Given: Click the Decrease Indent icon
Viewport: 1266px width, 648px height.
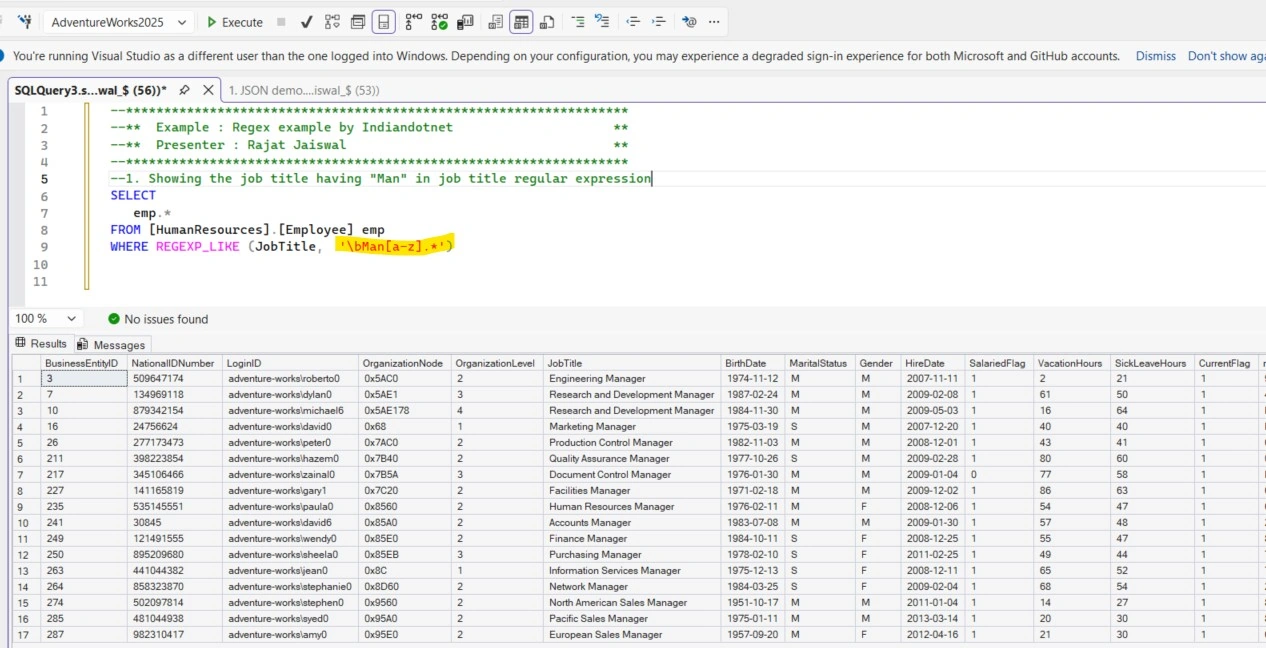Looking at the screenshot, I should pos(633,22).
